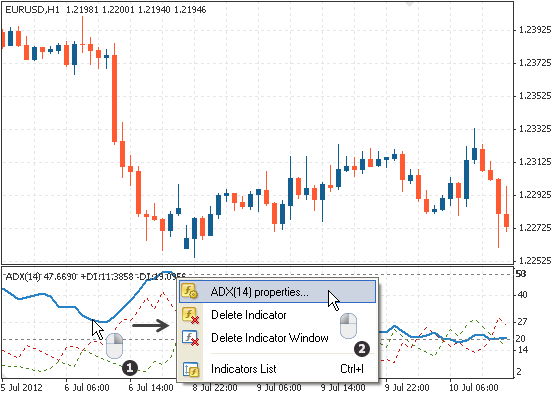This screenshot has height=398, width=555.
Task: Click the Delete Indicator red-cross icon
Action: coord(190,315)
